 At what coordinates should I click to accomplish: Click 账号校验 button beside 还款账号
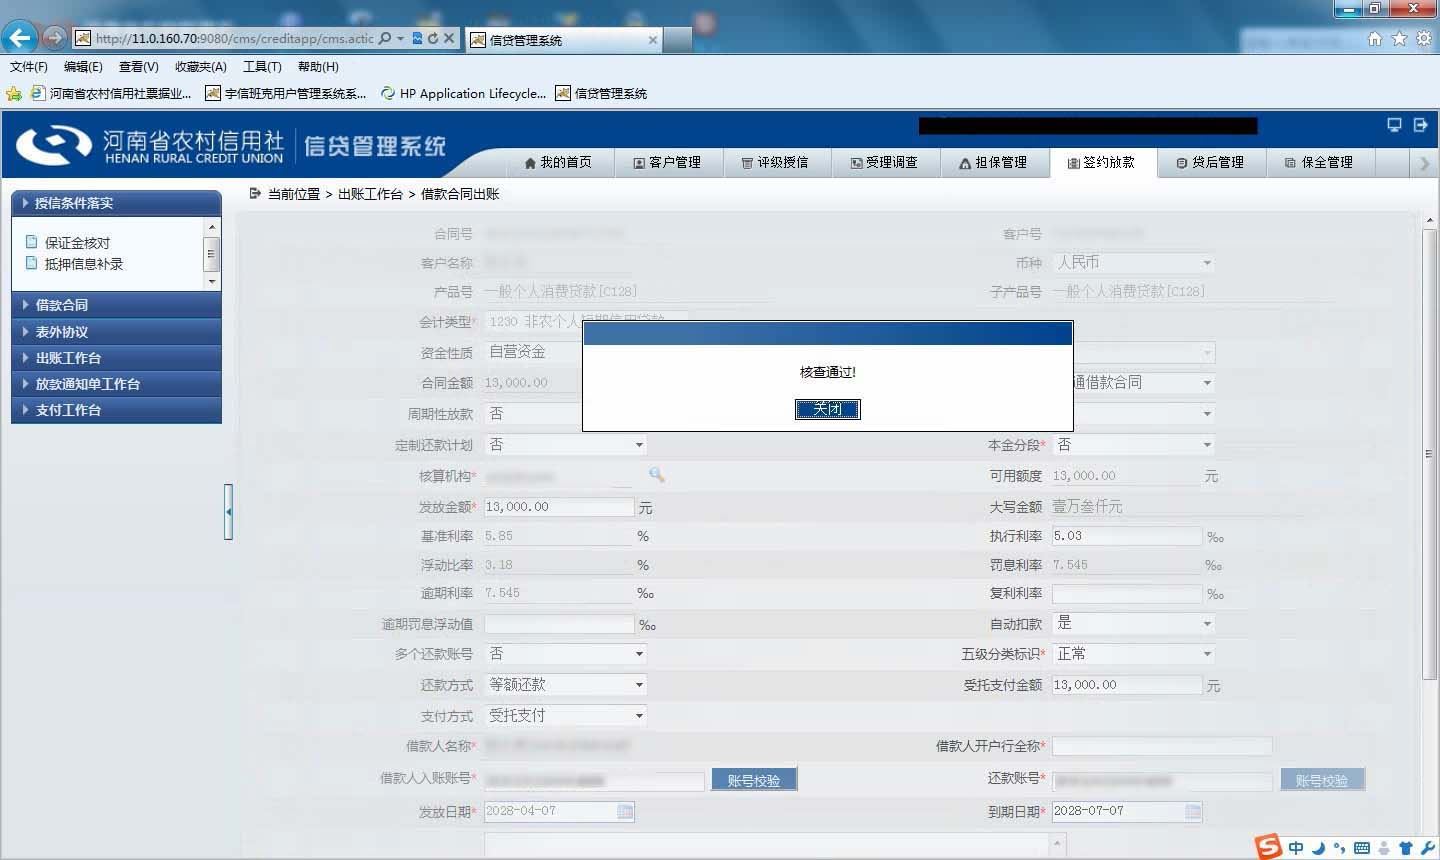point(1322,780)
